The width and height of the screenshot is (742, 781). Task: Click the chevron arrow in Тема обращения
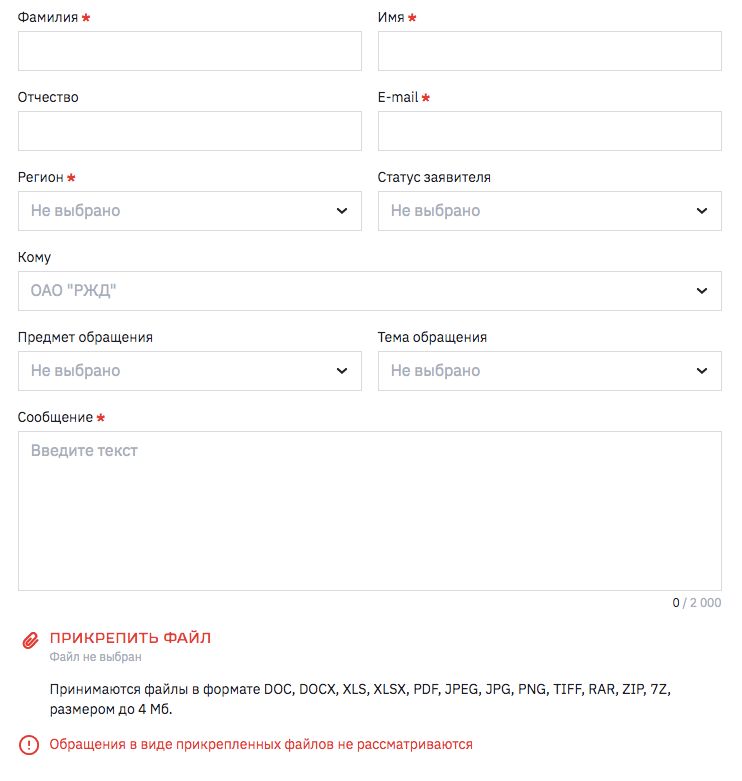coord(701,371)
